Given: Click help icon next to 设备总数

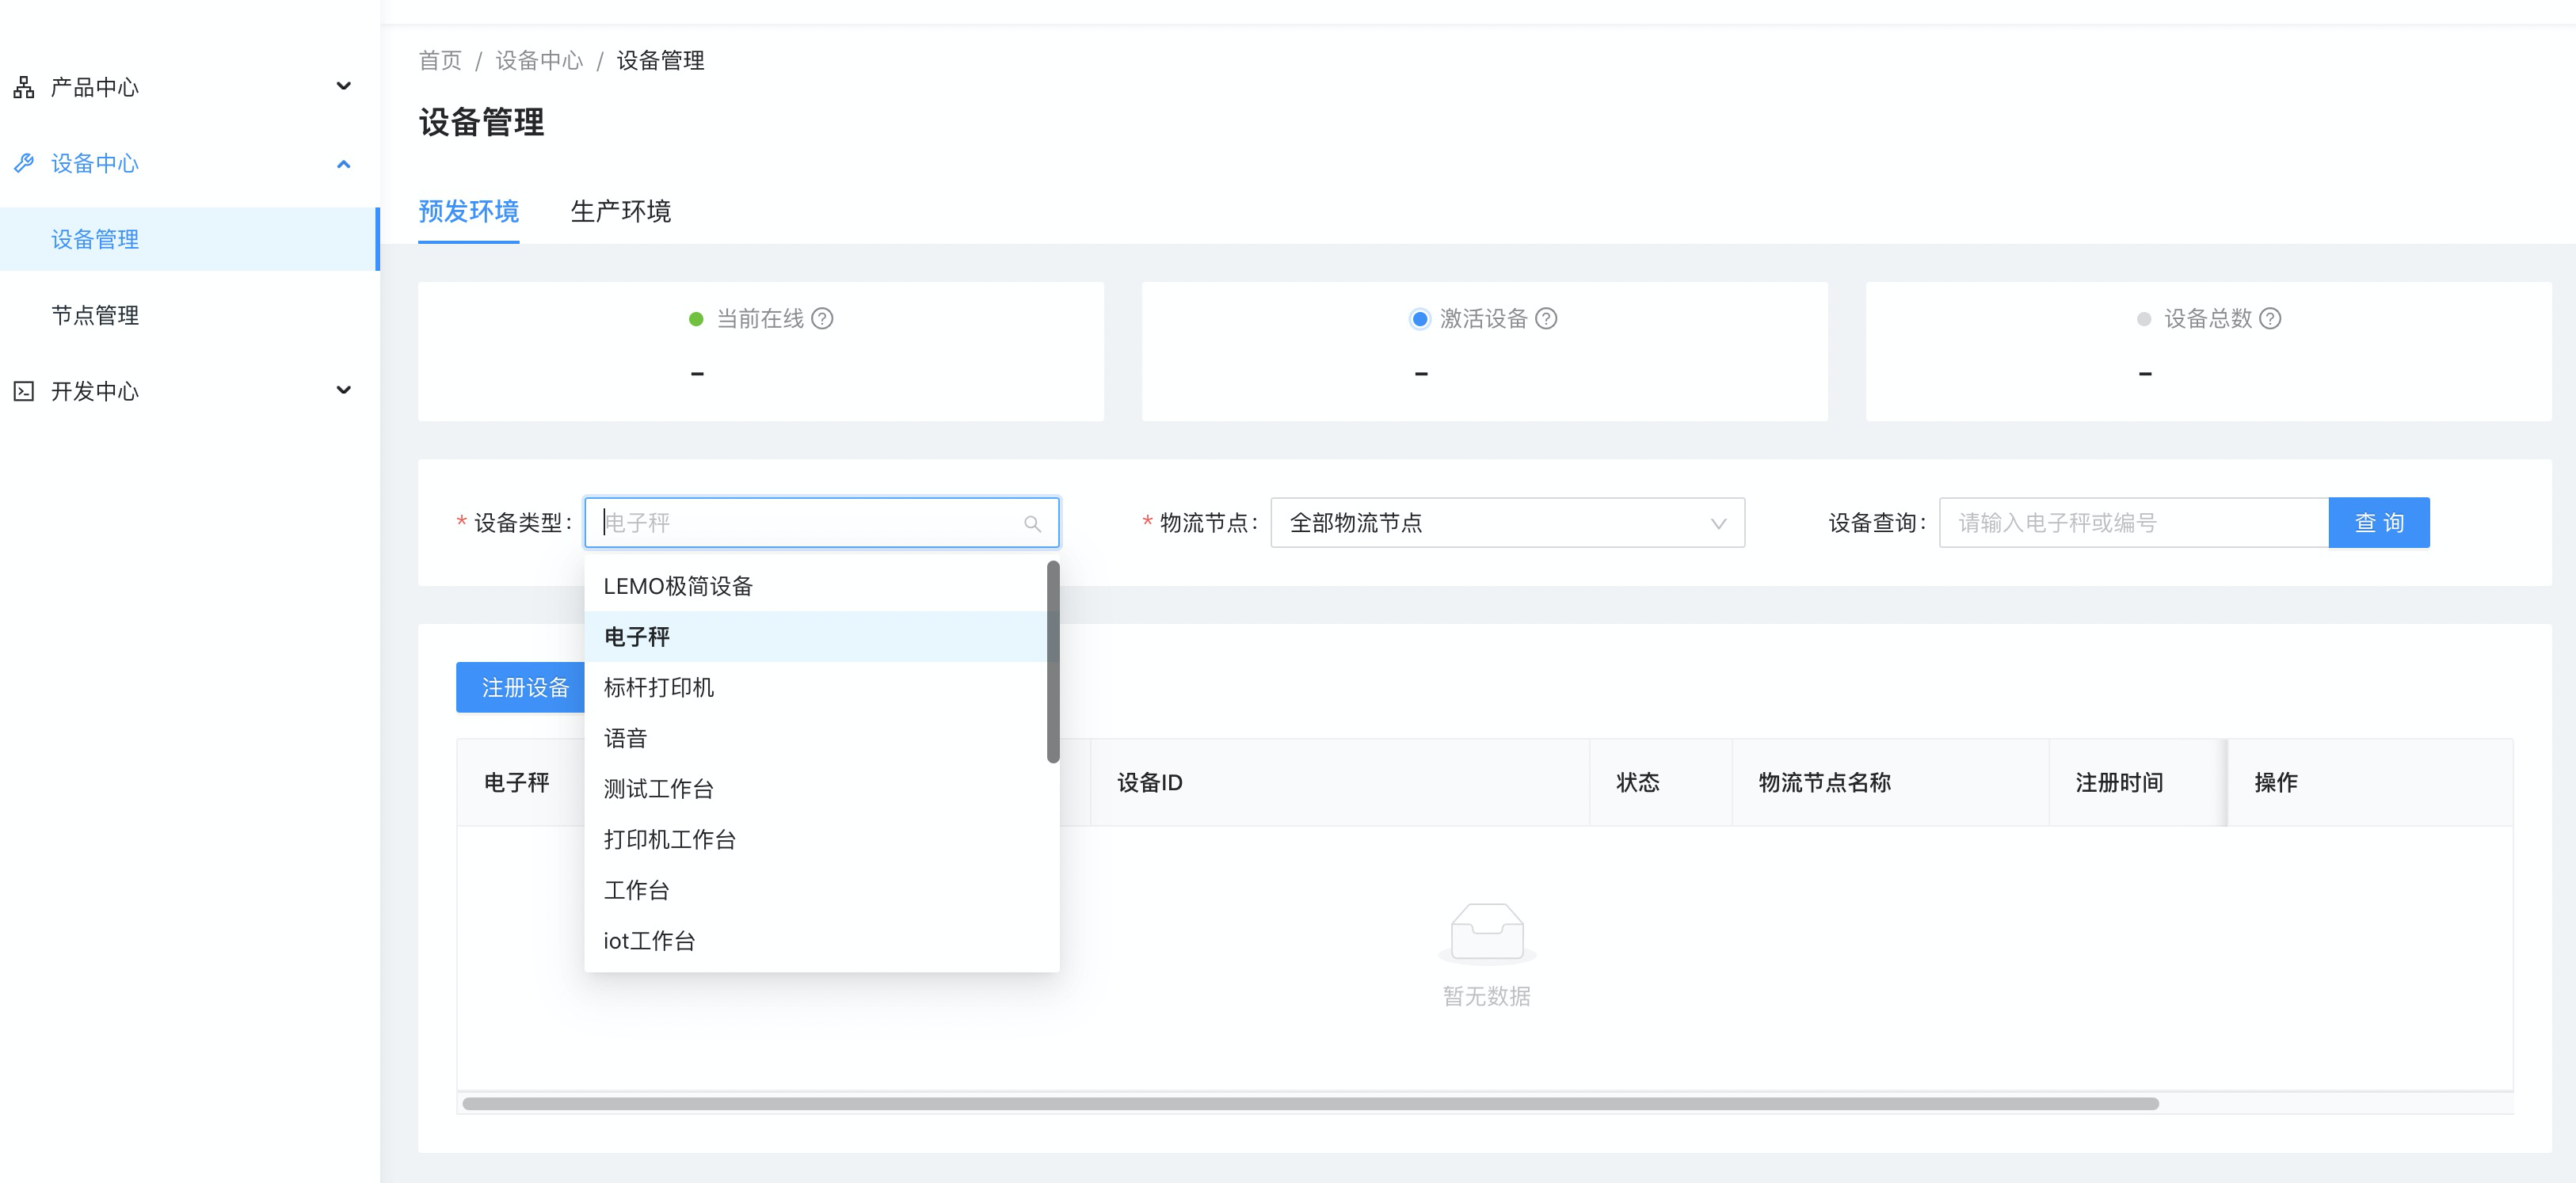Looking at the screenshot, I should point(2270,319).
